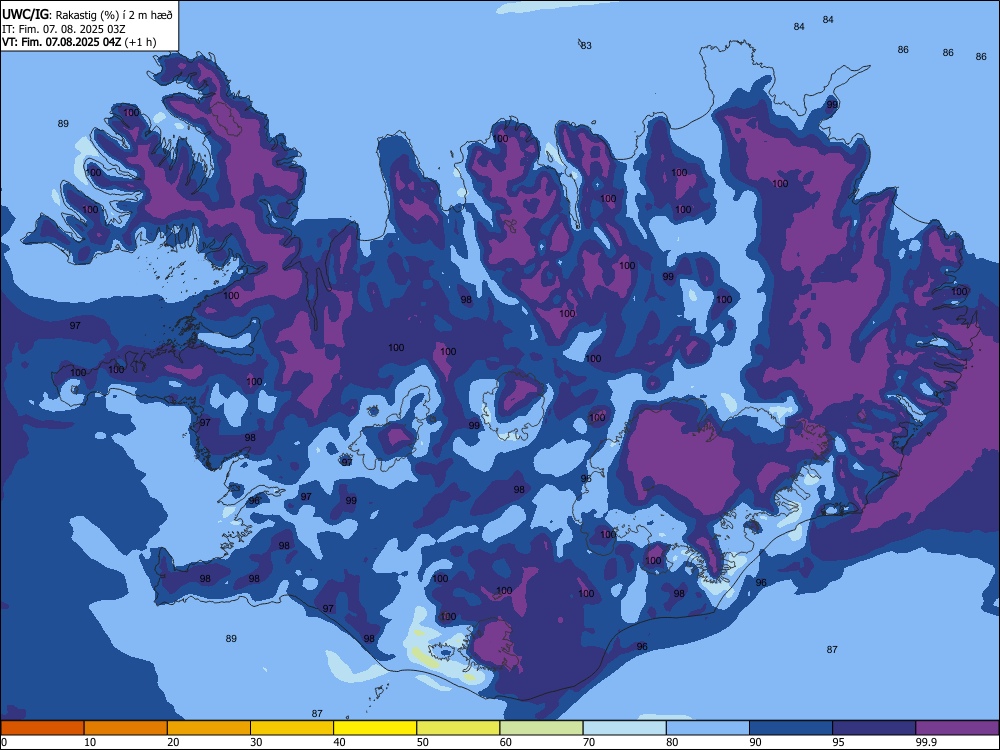The image size is (1000, 750).
Task: Pick the light green 60–70 legend swatch
Action: [541, 728]
